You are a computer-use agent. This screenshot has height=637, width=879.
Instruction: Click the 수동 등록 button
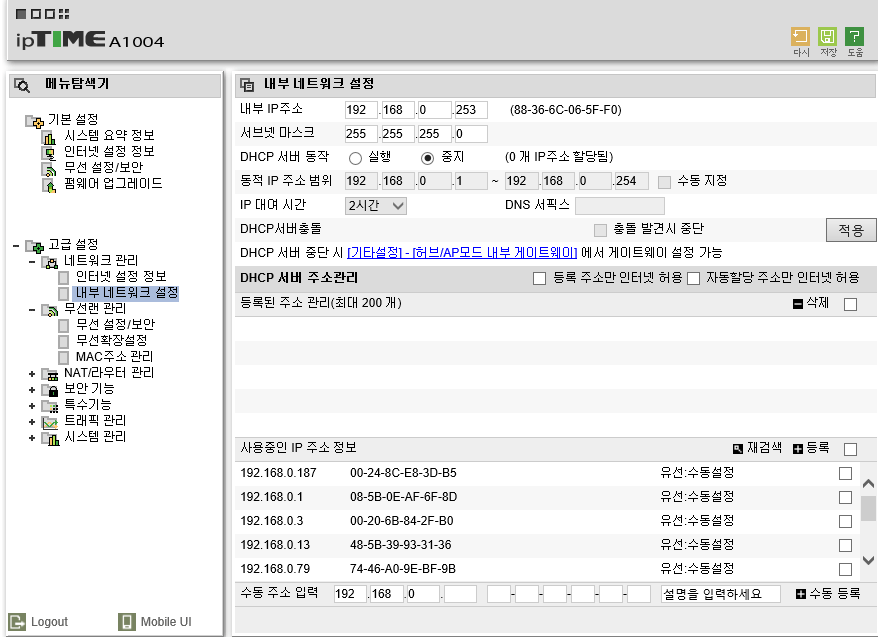[828, 594]
